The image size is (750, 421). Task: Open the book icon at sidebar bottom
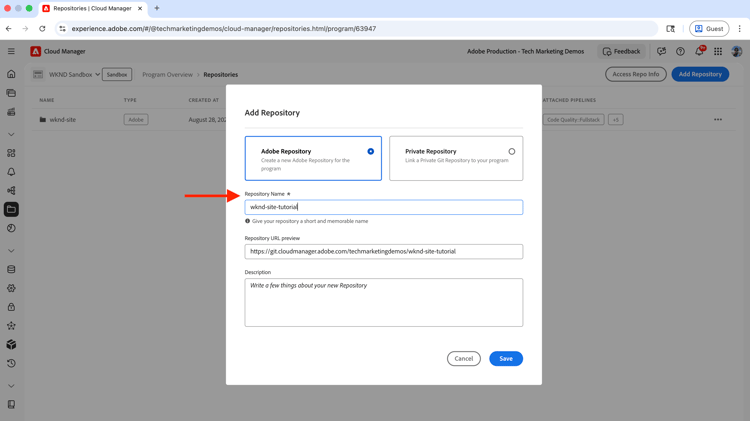[x=11, y=405]
